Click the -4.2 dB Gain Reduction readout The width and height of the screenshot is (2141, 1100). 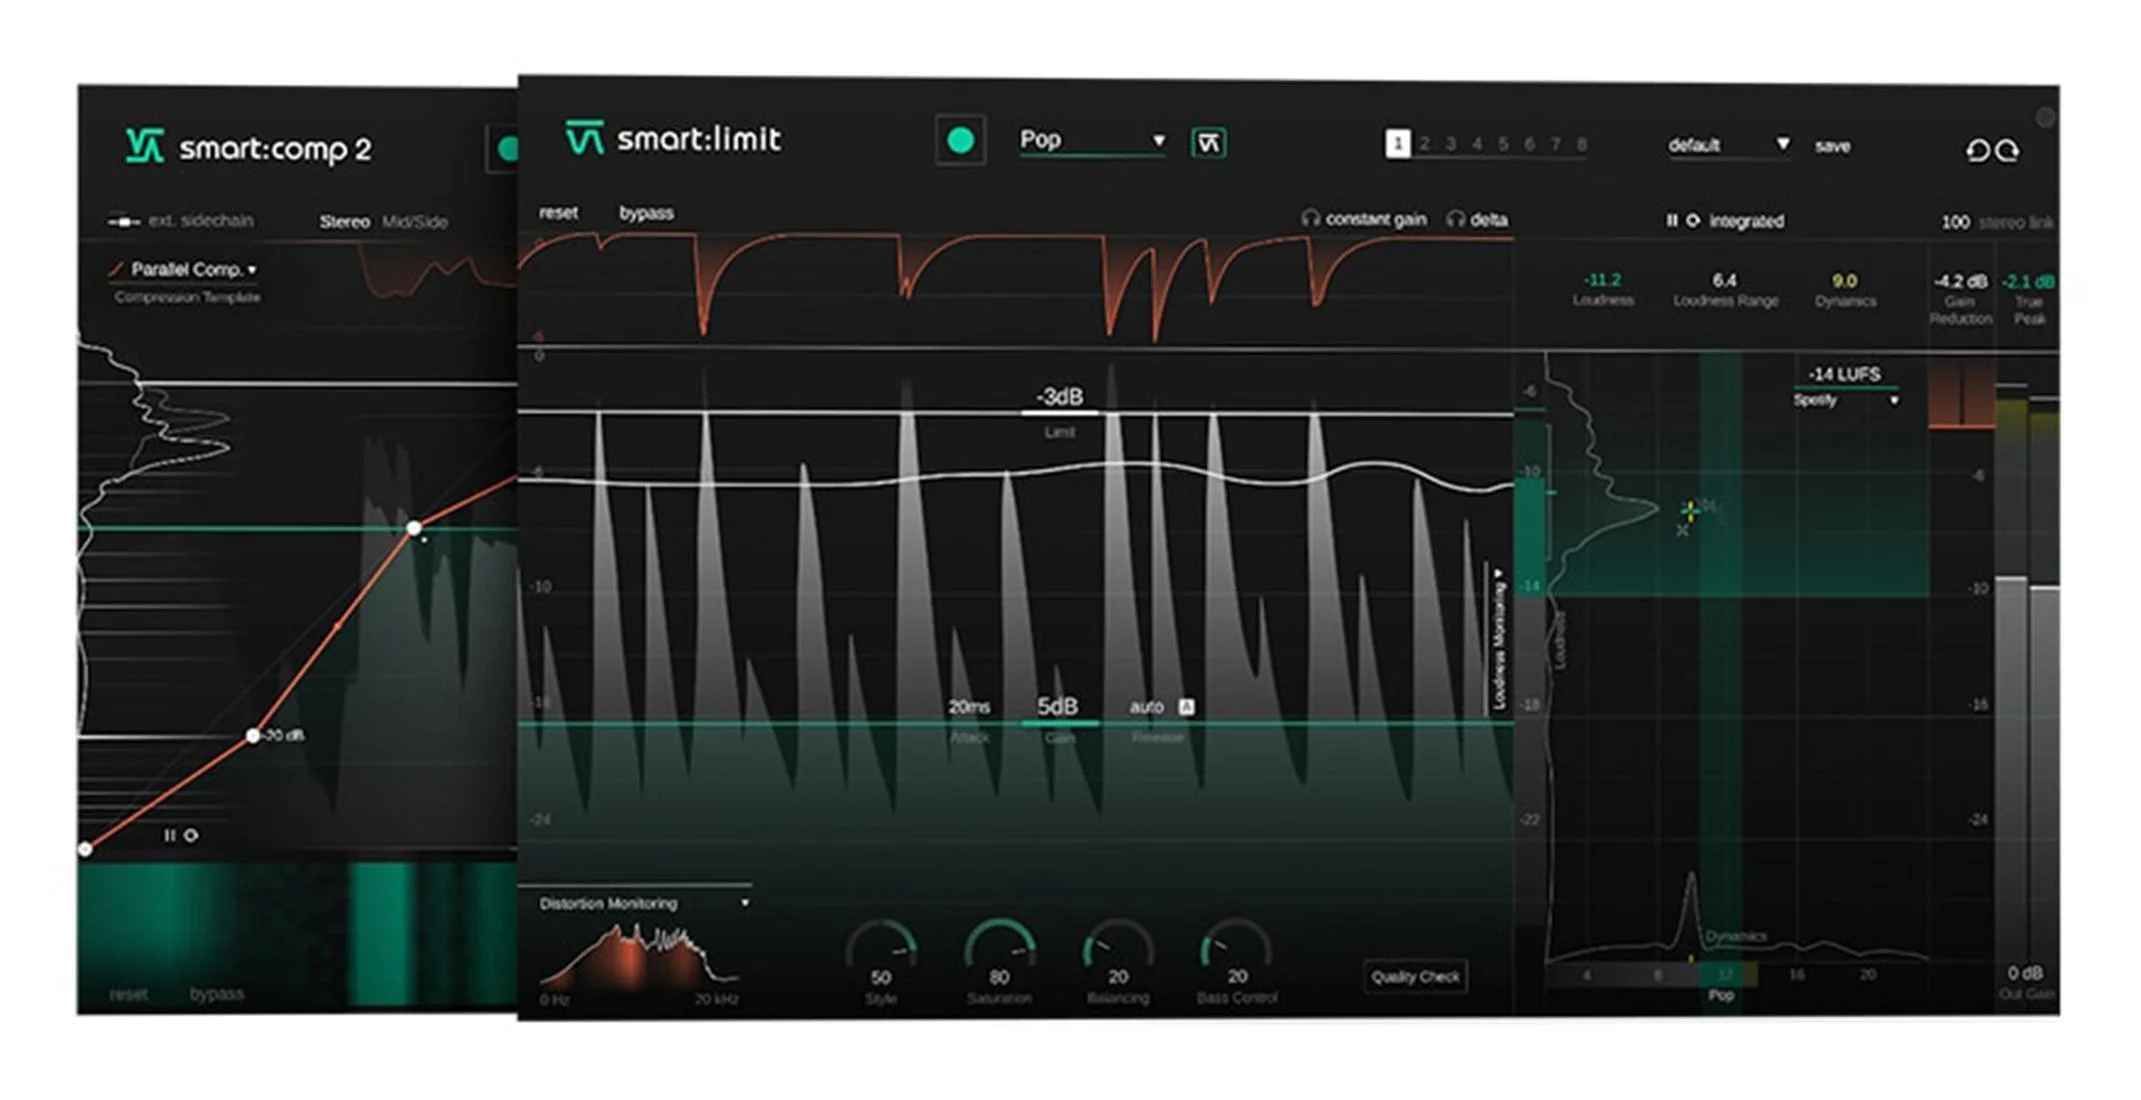click(x=1960, y=281)
